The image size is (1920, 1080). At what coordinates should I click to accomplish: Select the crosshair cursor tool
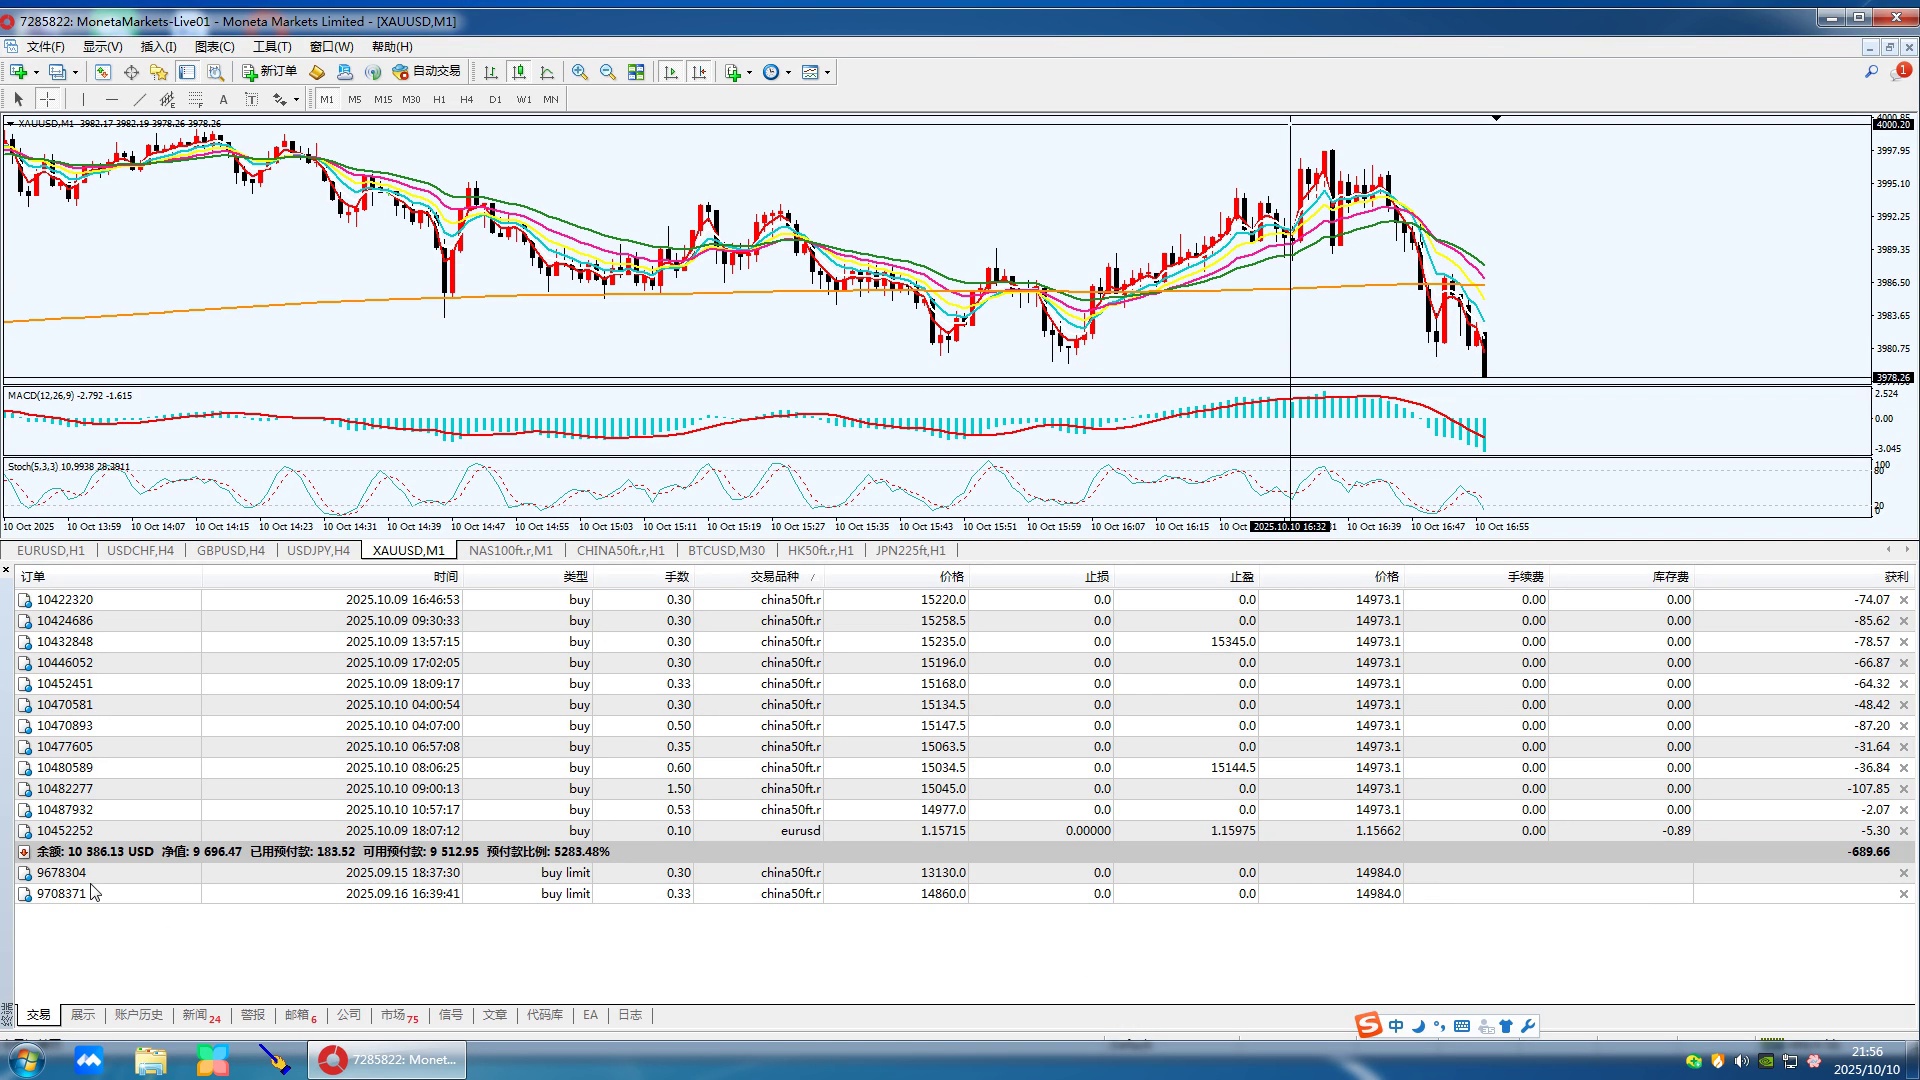click(47, 99)
